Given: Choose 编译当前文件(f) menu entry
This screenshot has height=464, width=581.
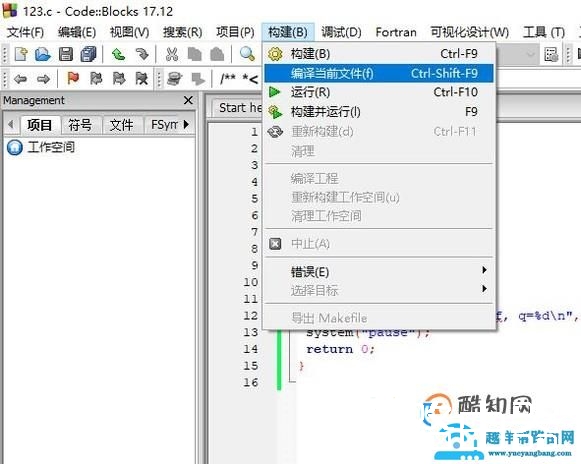Looking at the screenshot, I should (x=379, y=73).
